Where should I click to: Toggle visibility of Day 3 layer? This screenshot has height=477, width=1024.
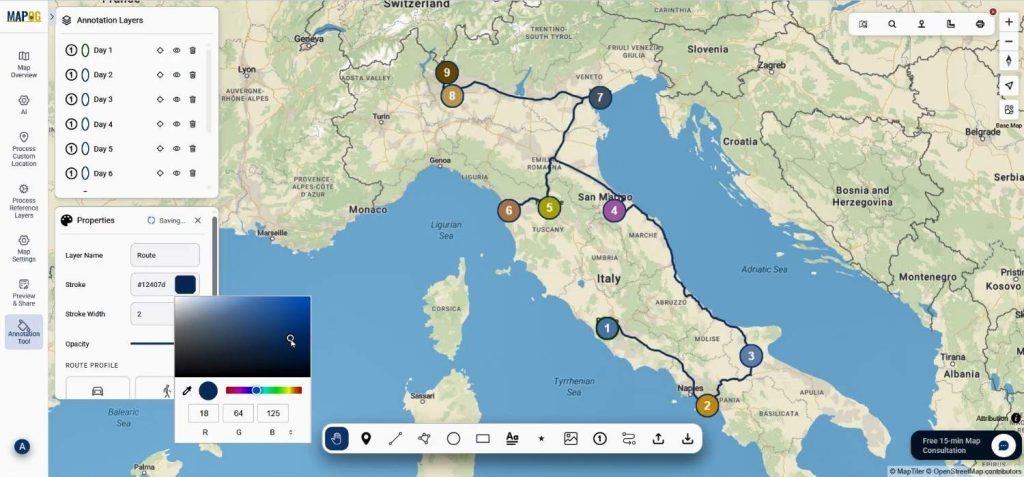[x=176, y=99]
